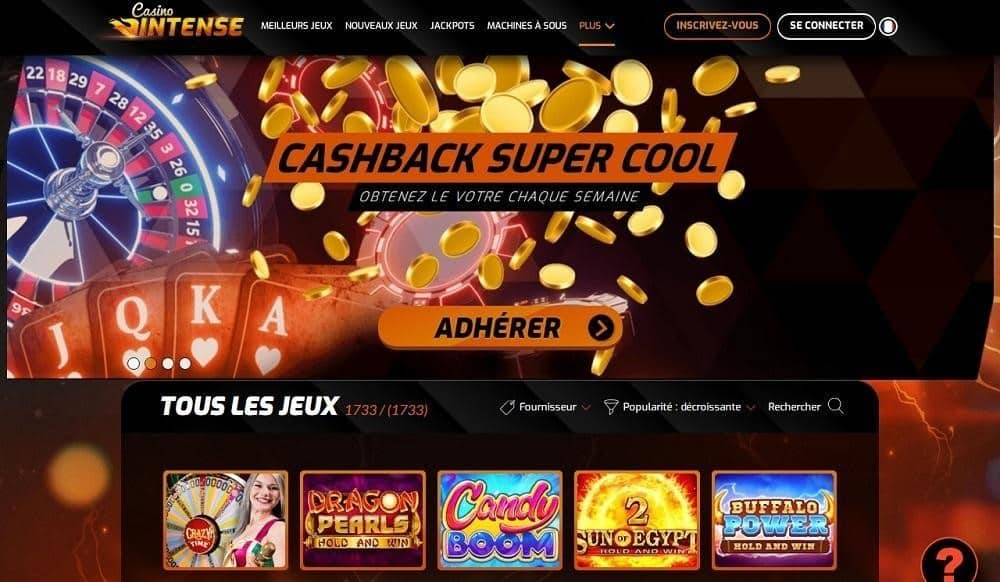Go to Meilleurs Jeux menu item
The height and width of the screenshot is (582, 1000).
[x=297, y=25]
